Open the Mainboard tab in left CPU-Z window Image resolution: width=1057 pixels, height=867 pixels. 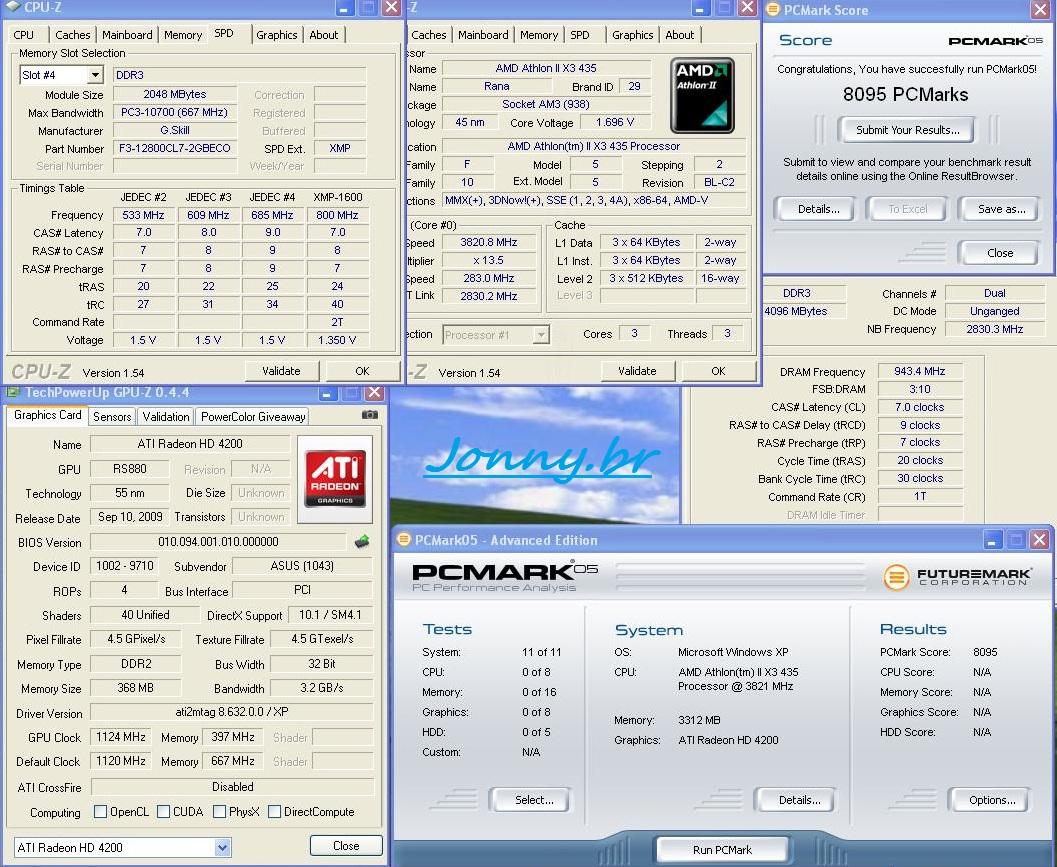(x=127, y=35)
